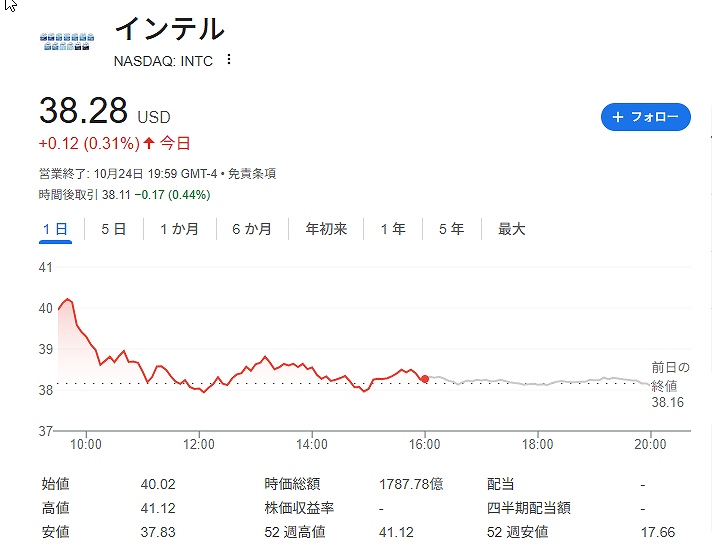Select the 1日 chart tab
This screenshot has height=560, width=712.
click(x=55, y=229)
